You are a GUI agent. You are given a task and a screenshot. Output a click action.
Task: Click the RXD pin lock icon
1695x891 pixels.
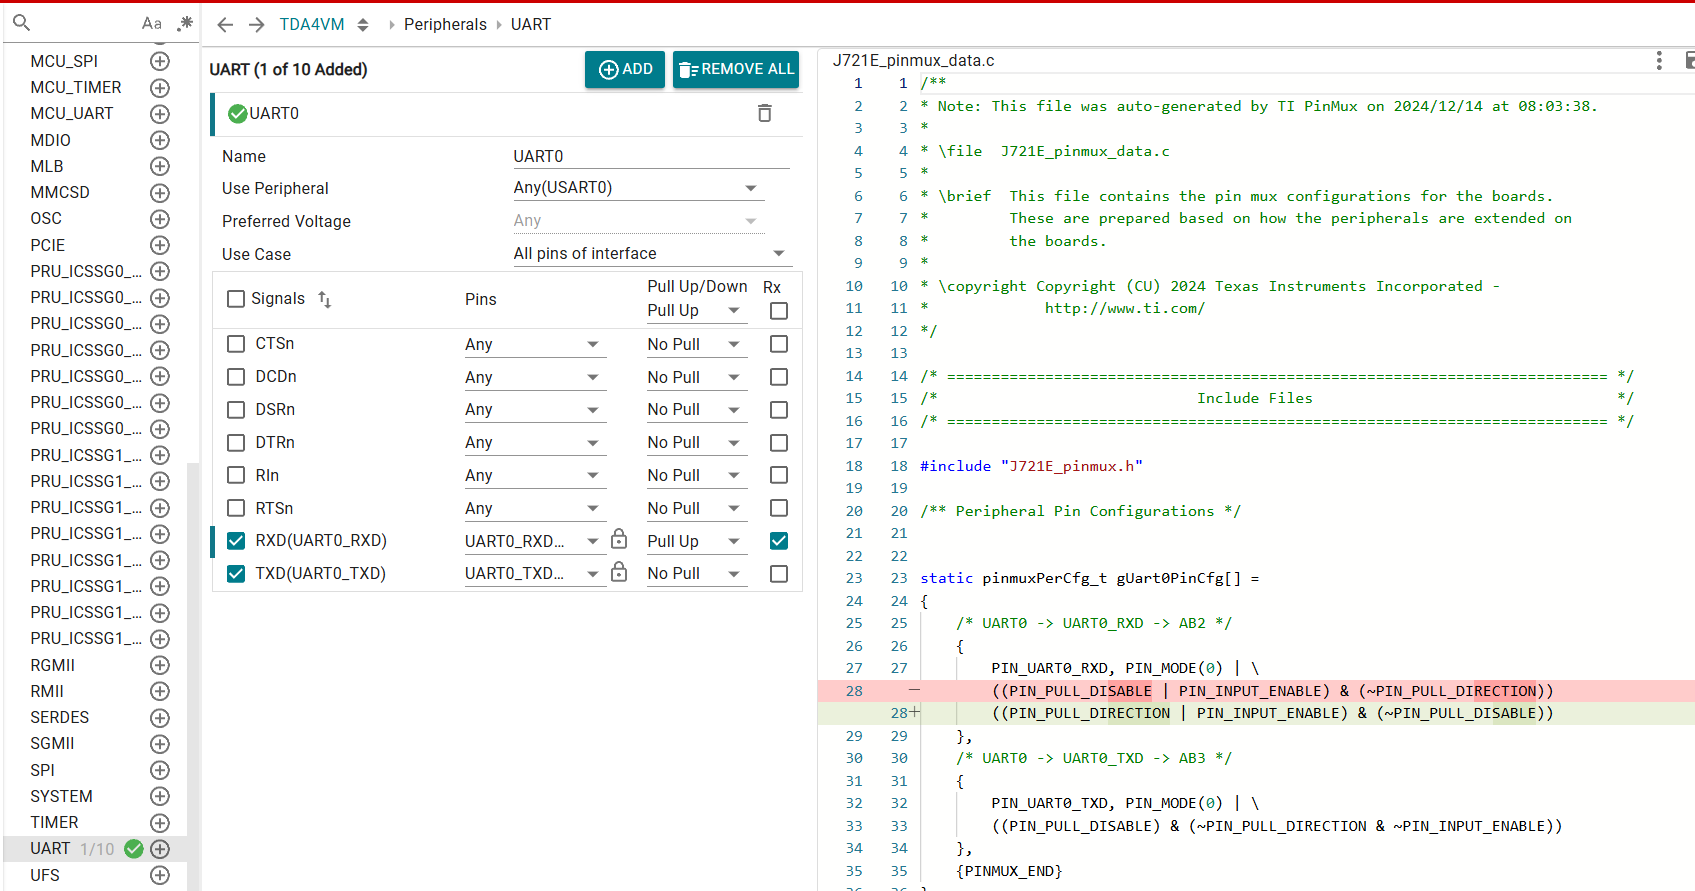click(x=619, y=539)
